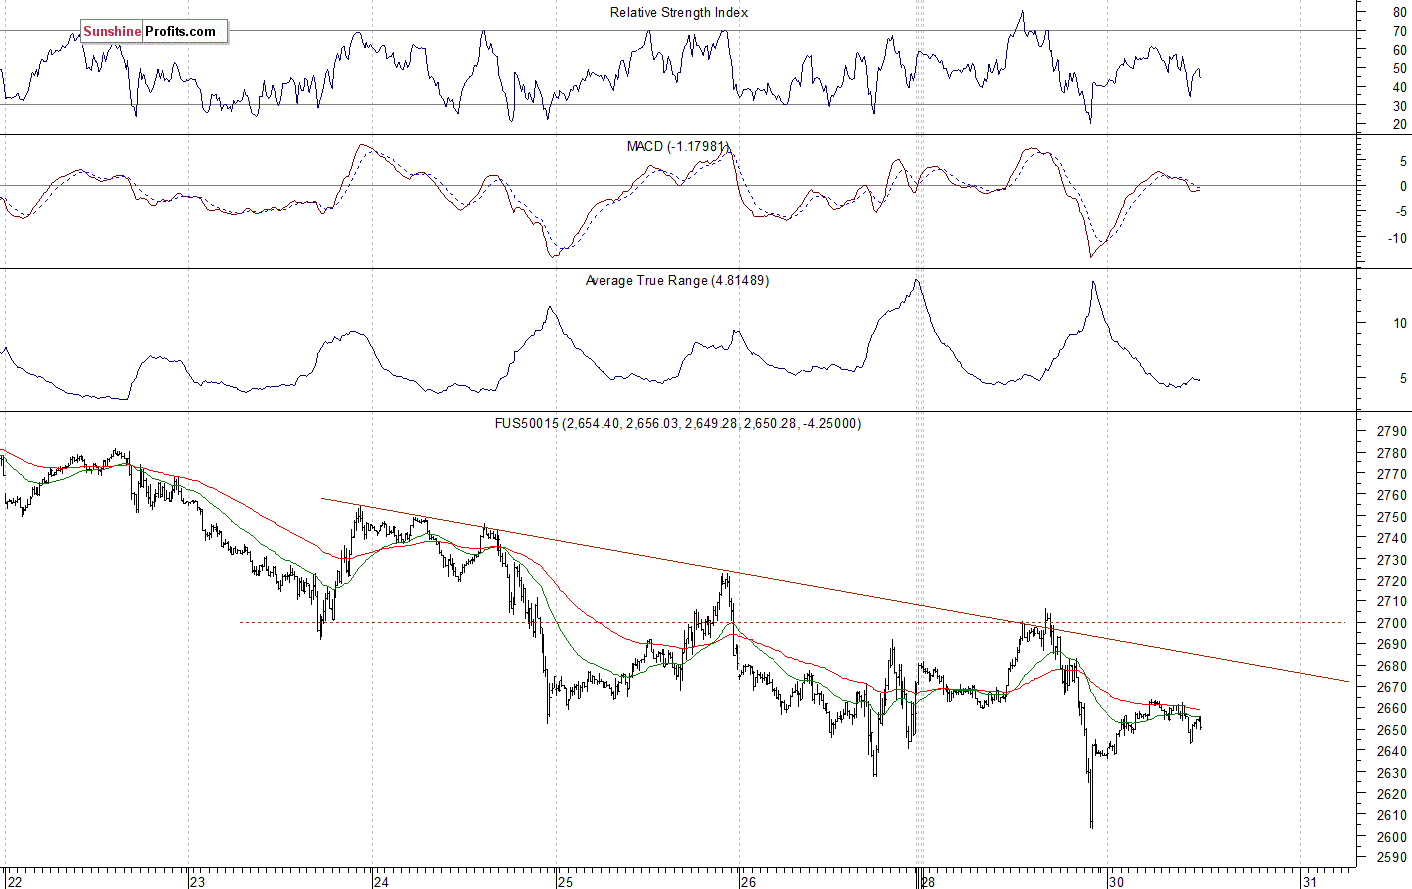Screen dimensions: 1412x889
Task: Click the dotted 2700 horizontal resistance line
Action: (792, 622)
